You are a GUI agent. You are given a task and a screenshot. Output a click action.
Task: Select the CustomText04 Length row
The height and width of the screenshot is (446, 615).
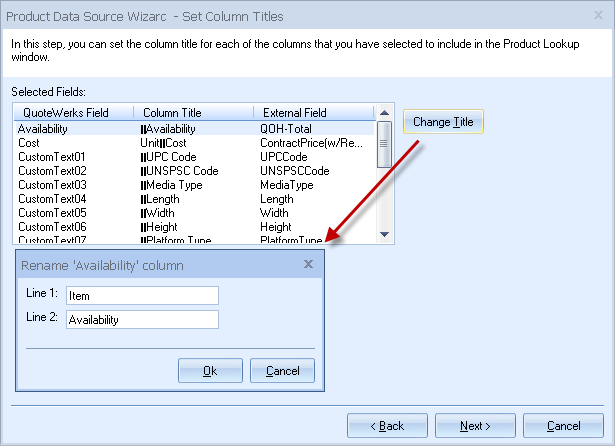pos(195,199)
